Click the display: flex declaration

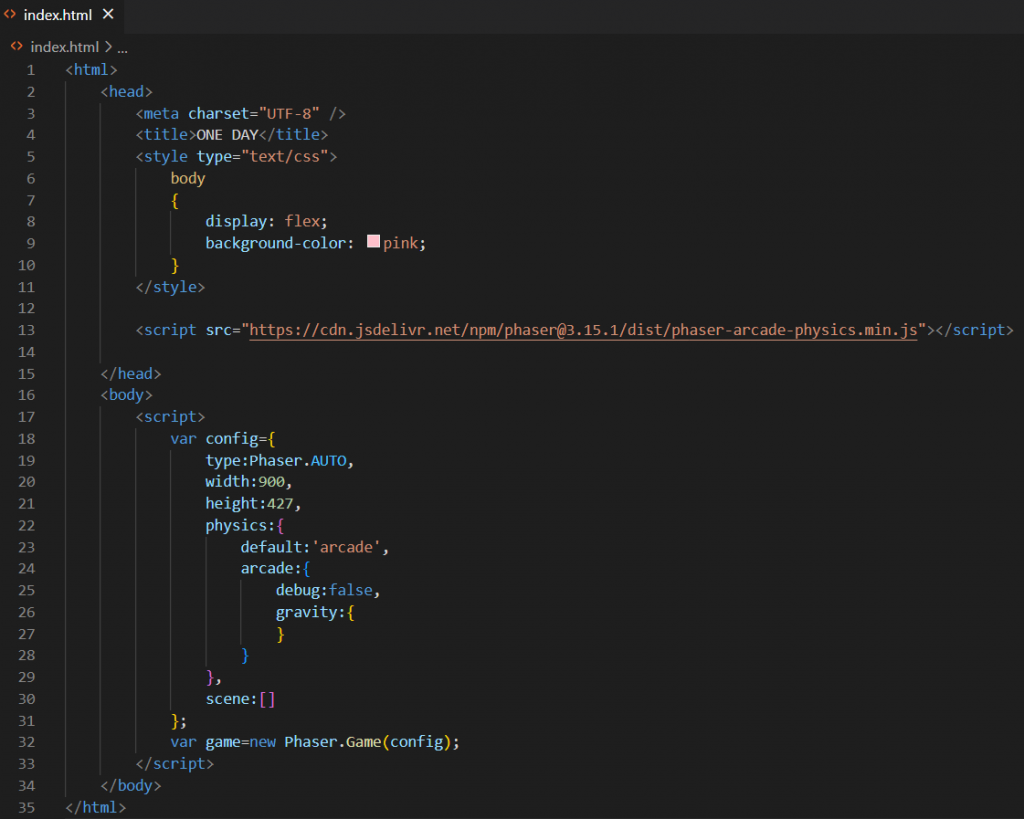pos(266,221)
